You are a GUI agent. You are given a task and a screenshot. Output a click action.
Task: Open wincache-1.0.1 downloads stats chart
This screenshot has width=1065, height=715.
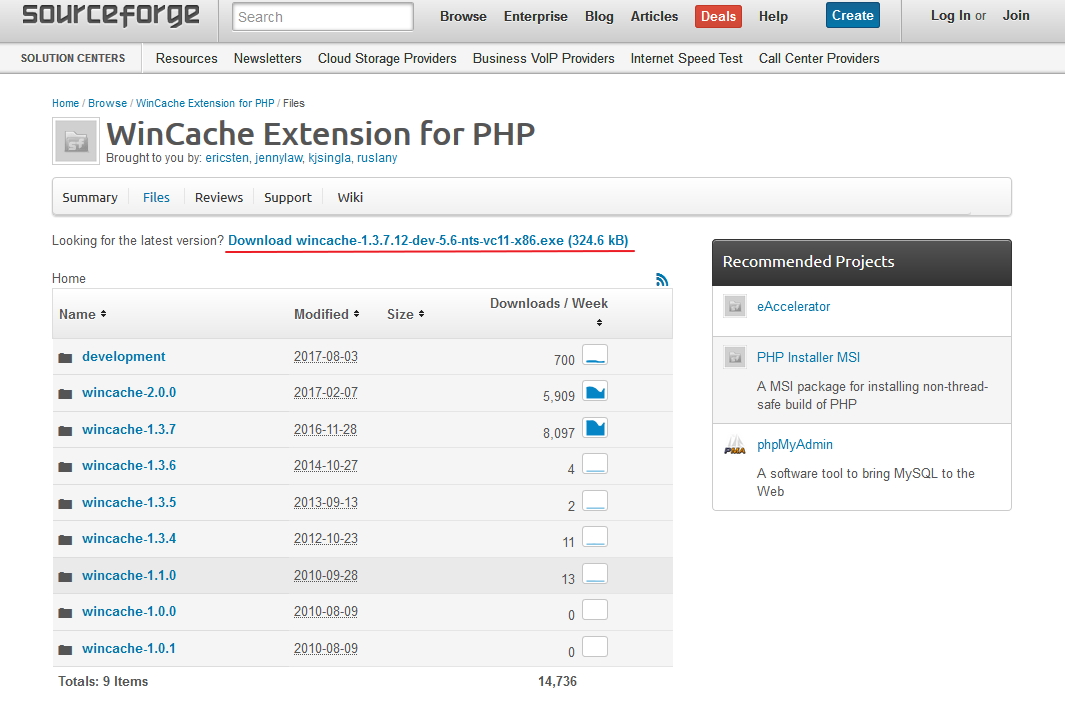(x=595, y=646)
